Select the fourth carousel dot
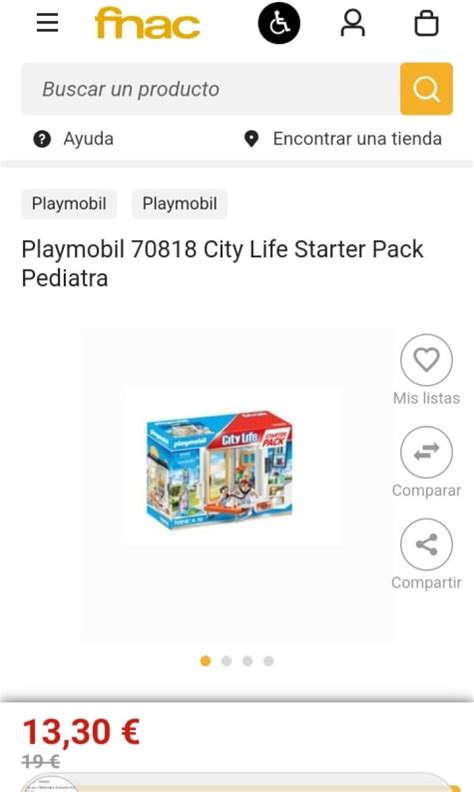Screen dimensions: 474x792 click(x=268, y=661)
